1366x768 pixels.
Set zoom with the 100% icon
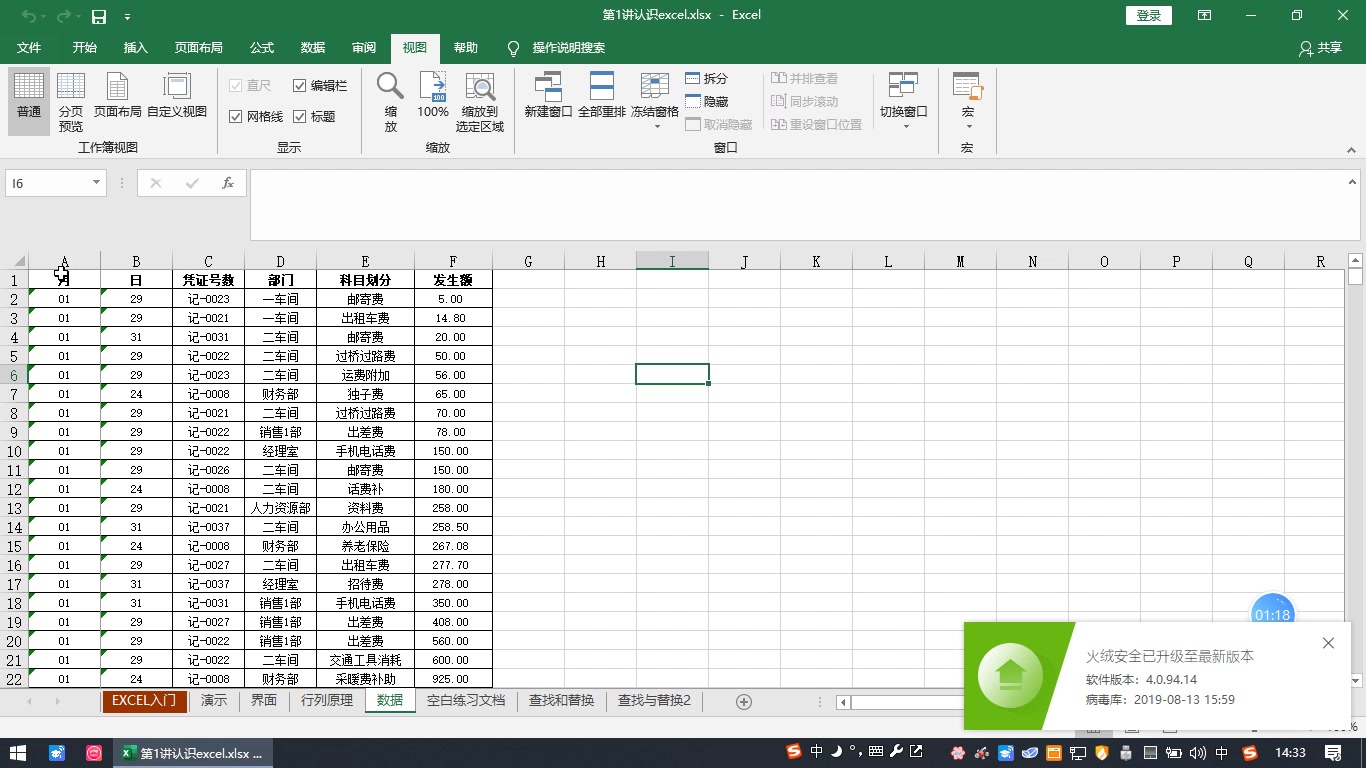432,100
